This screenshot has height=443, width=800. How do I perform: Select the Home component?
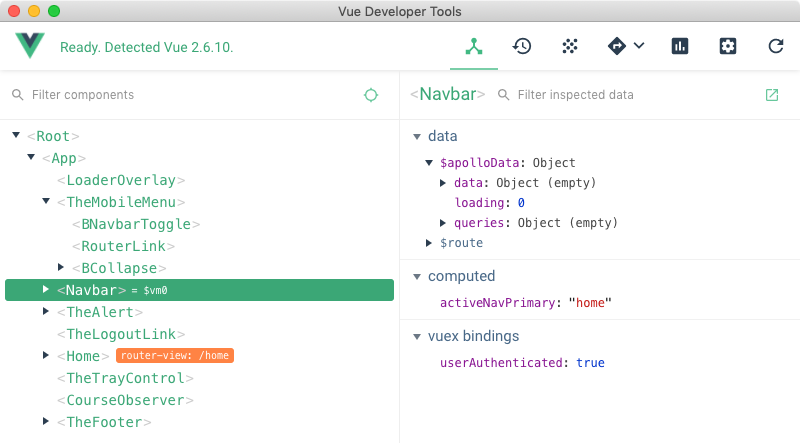point(83,356)
